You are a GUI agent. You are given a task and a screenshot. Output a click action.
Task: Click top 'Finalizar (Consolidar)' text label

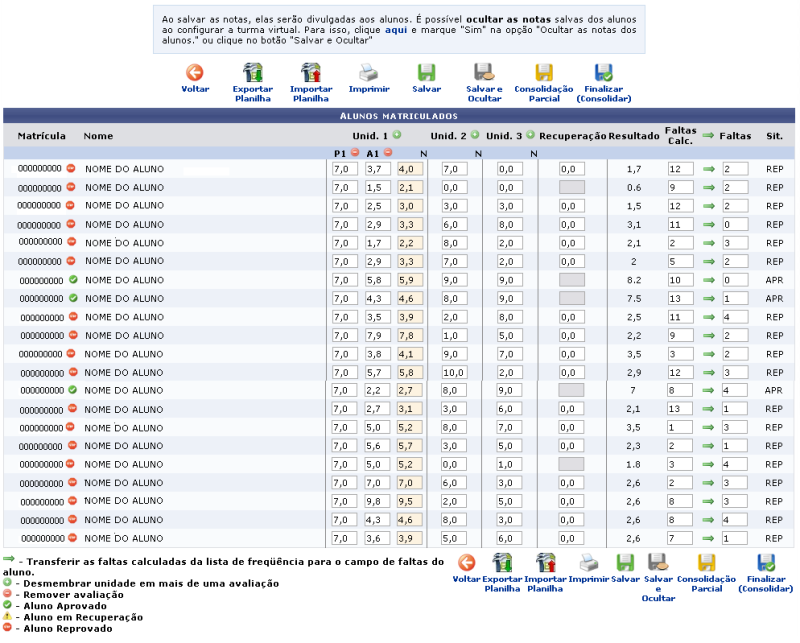pyautogui.click(x=604, y=93)
